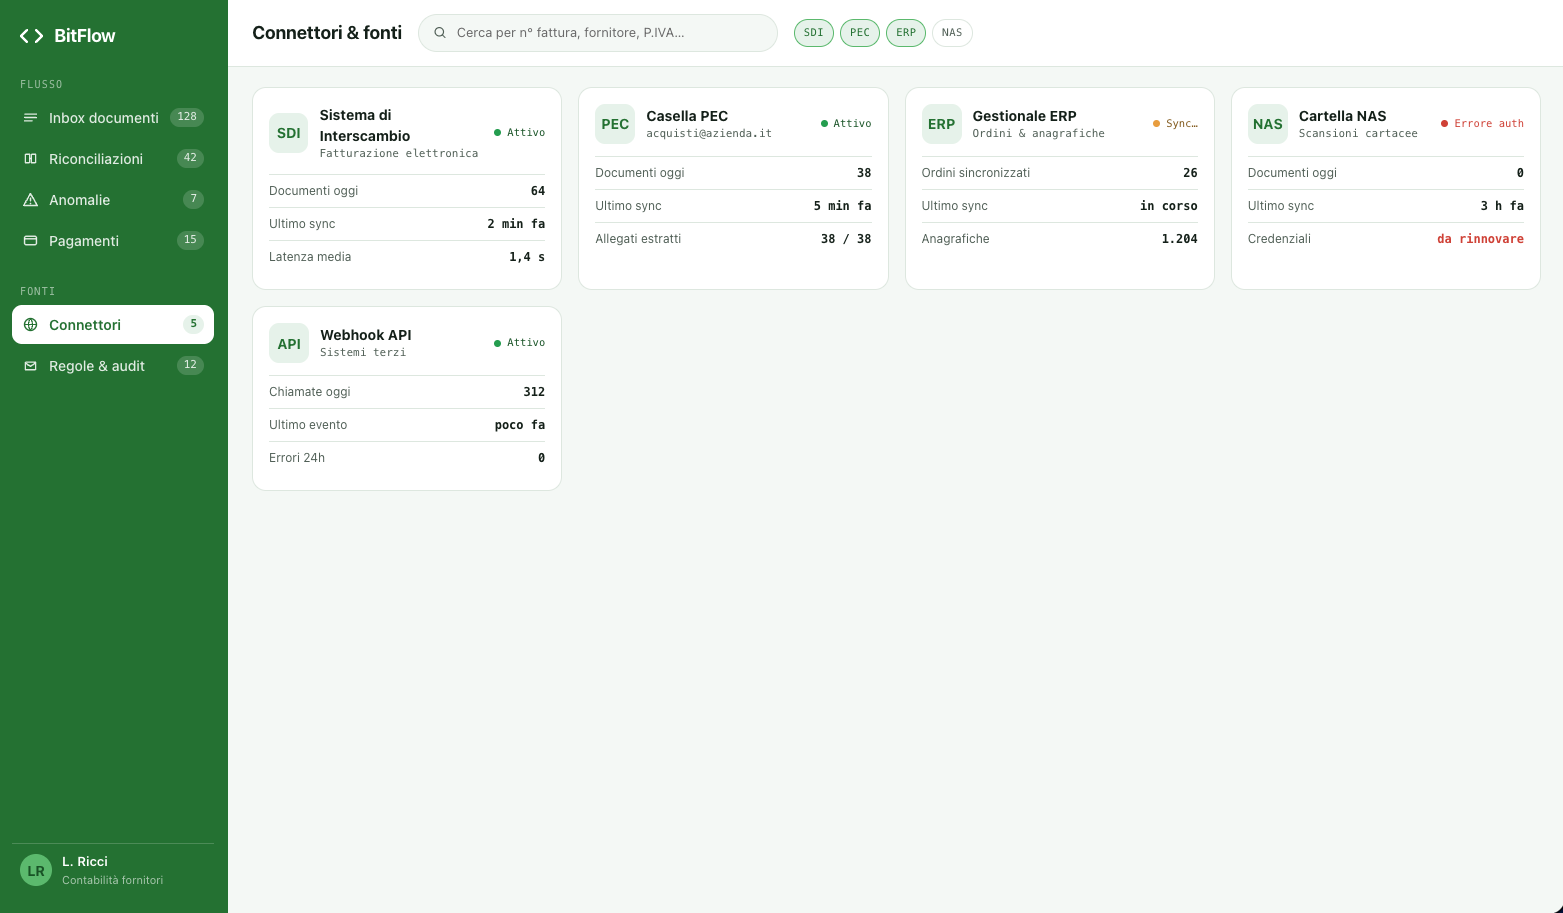Click the '3 h fa' sync value
Image resolution: width=1563 pixels, height=913 pixels.
[x=1502, y=206]
